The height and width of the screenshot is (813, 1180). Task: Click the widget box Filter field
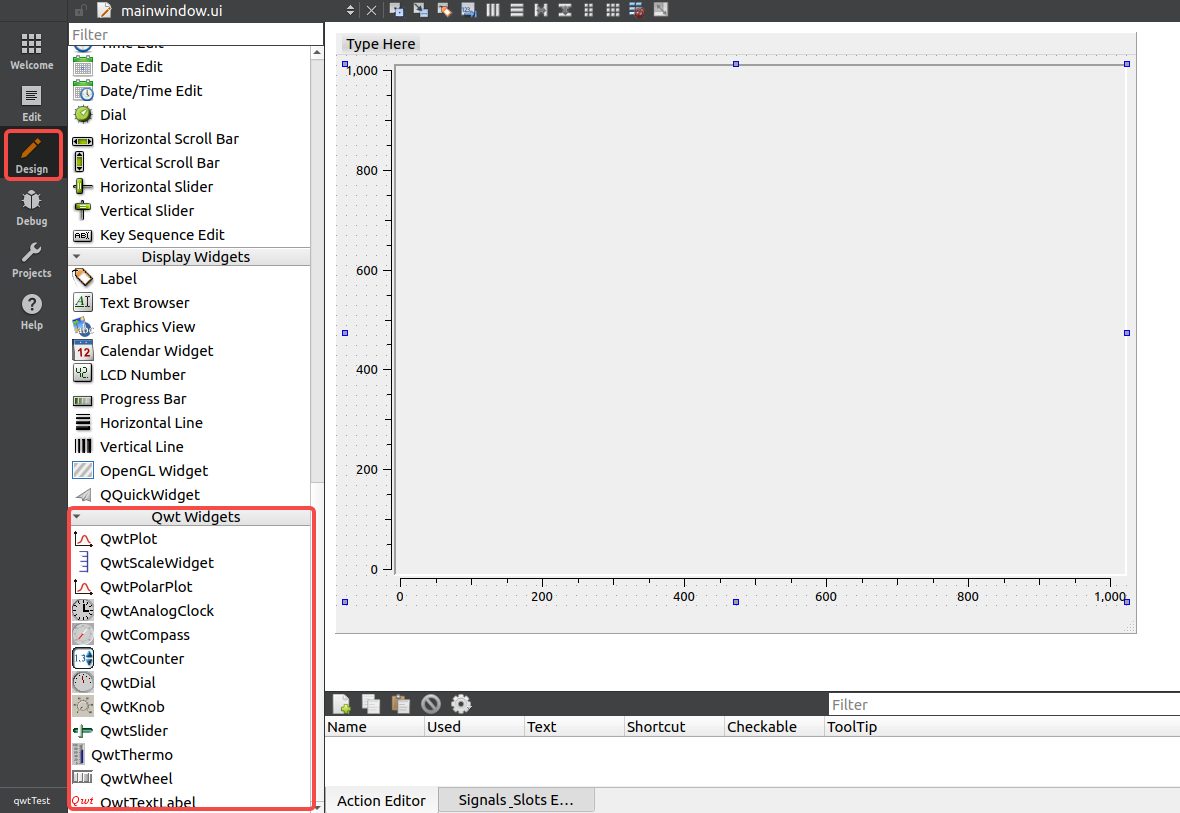tap(190, 33)
